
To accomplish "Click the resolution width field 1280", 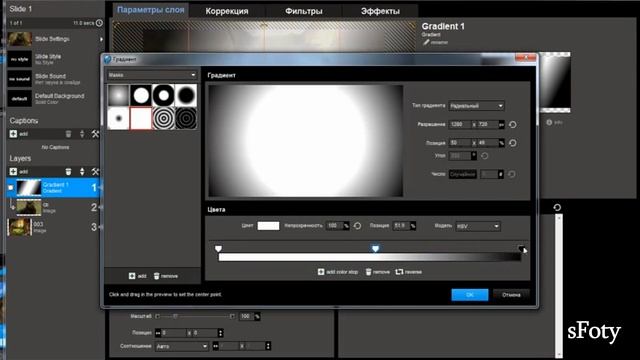I will tap(460, 124).
